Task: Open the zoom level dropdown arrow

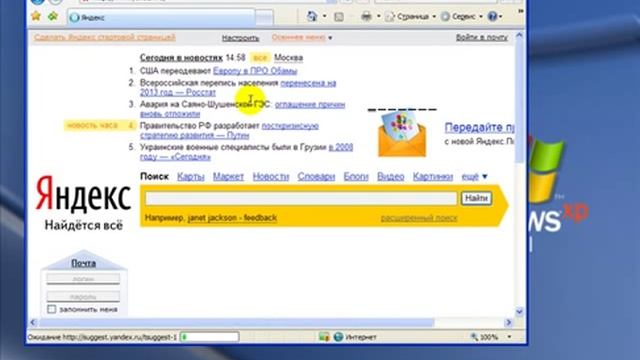Action: click(509, 337)
